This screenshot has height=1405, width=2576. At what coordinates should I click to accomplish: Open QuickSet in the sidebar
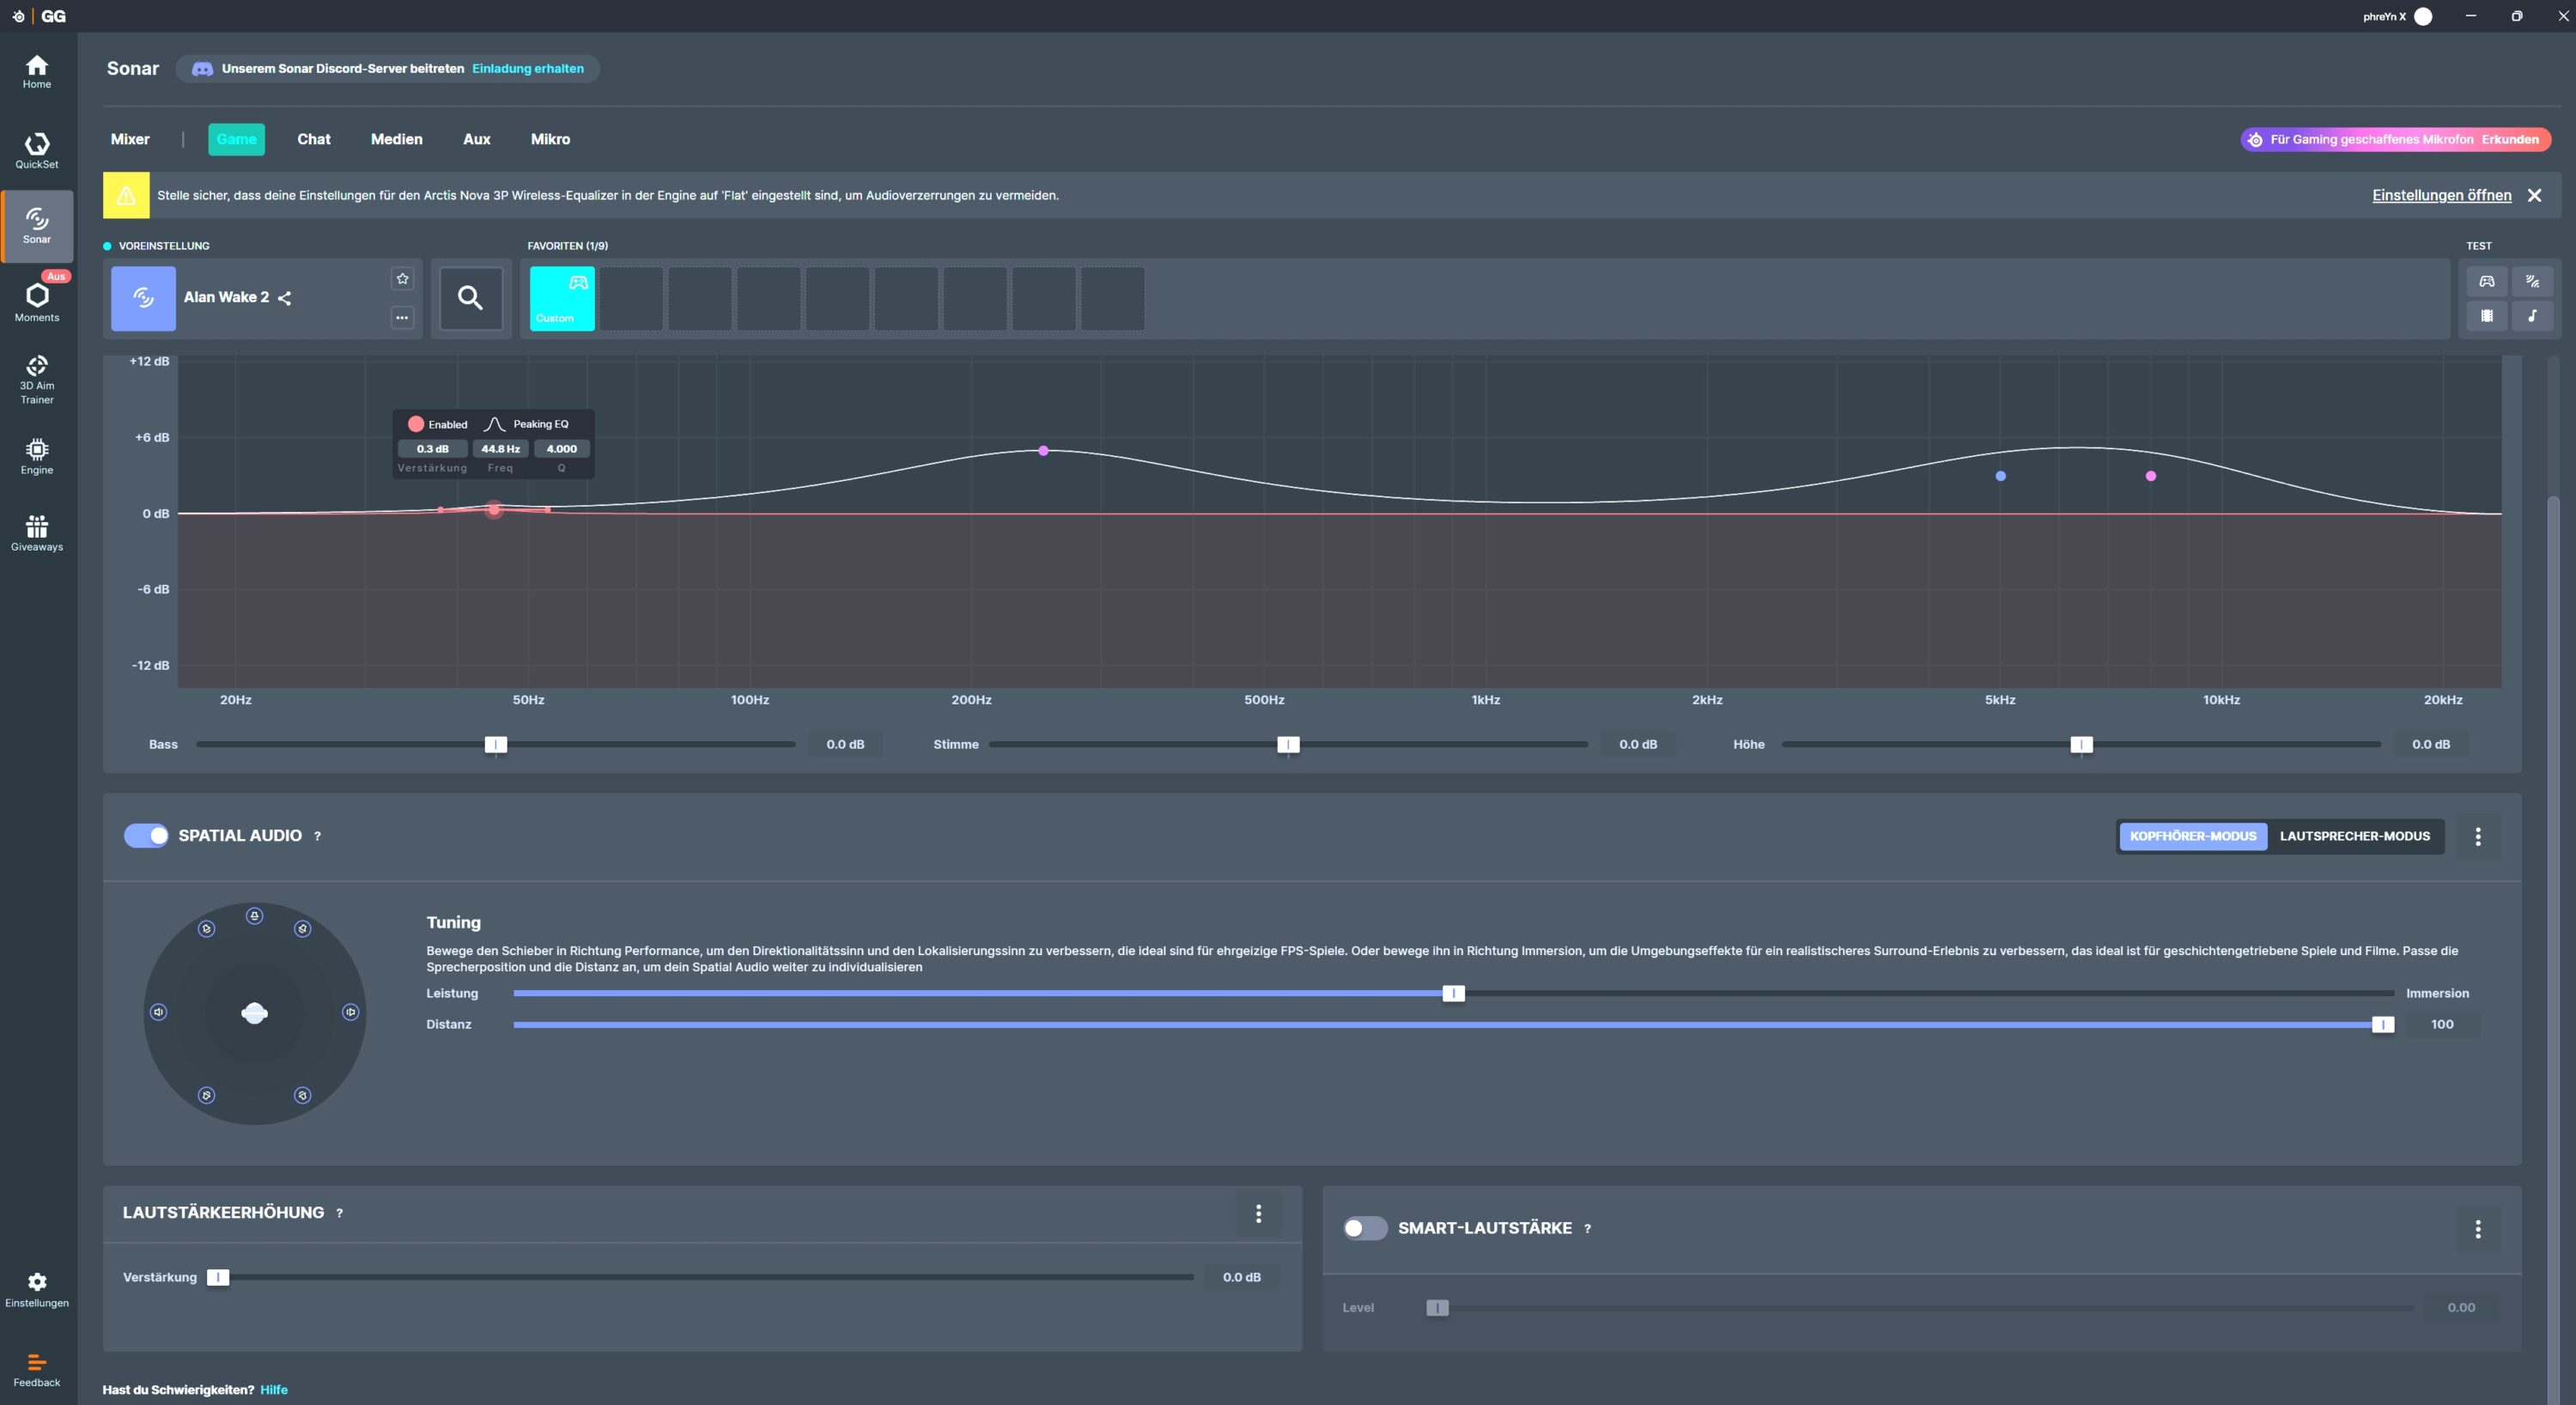37,150
